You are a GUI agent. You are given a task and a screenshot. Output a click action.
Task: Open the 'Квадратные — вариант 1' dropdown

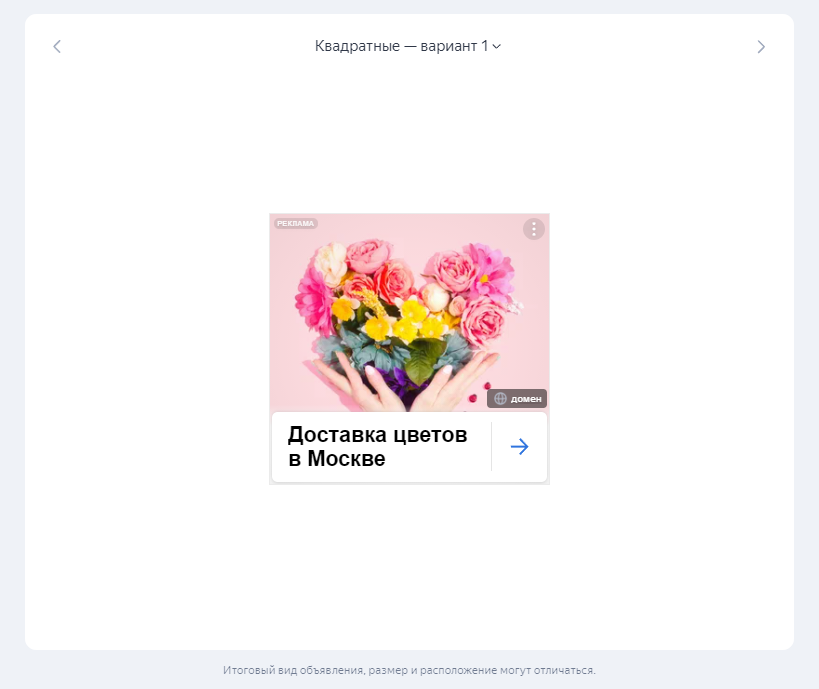408,46
